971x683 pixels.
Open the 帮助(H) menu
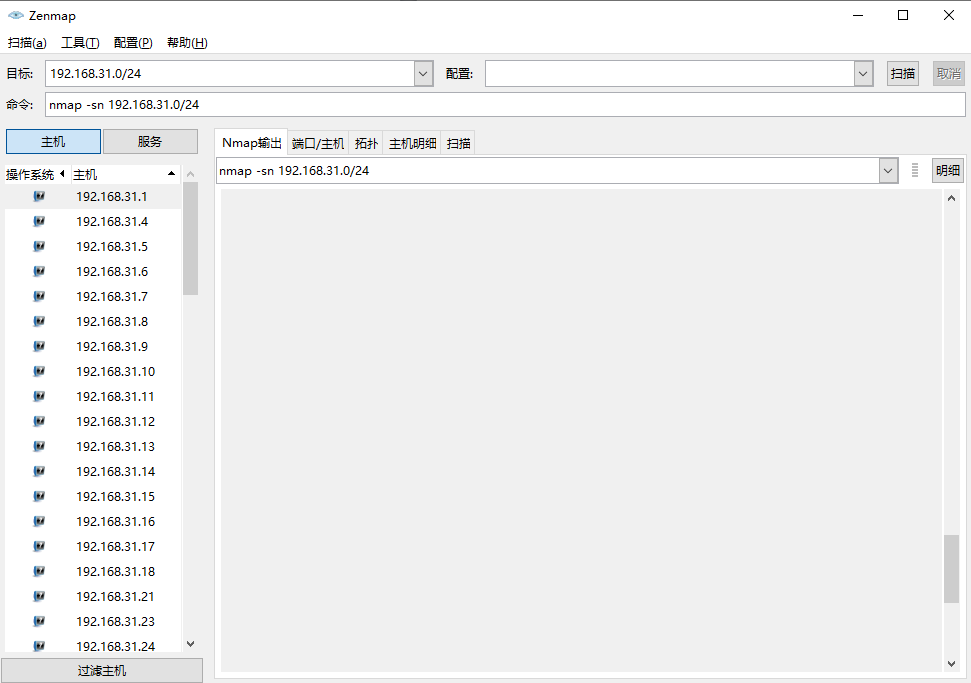pyautogui.click(x=187, y=43)
